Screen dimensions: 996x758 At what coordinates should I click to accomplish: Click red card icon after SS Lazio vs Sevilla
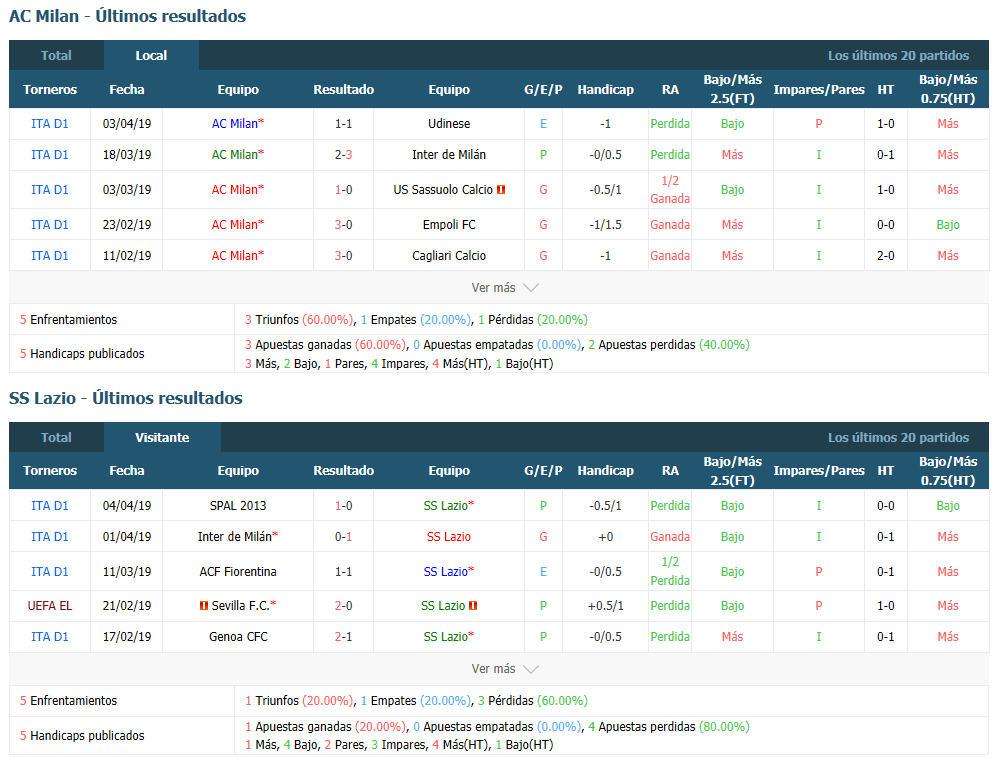tap(473, 606)
